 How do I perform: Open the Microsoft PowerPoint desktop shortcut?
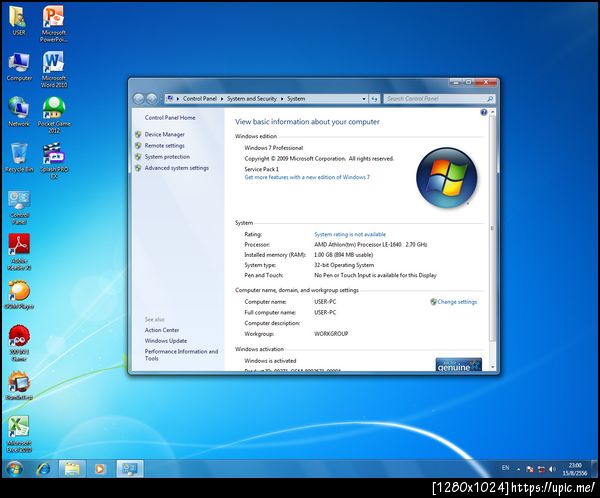click(54, 24)
